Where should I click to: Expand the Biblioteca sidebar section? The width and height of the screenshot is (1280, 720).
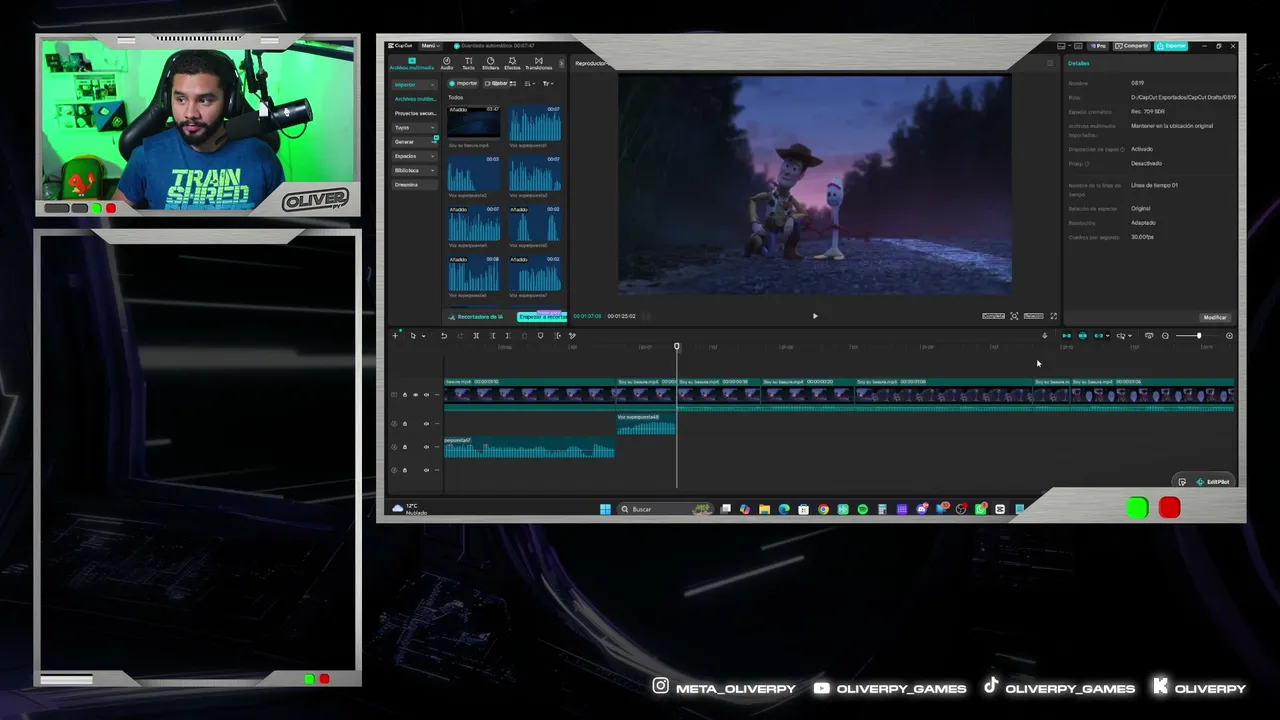pos(414,170)
